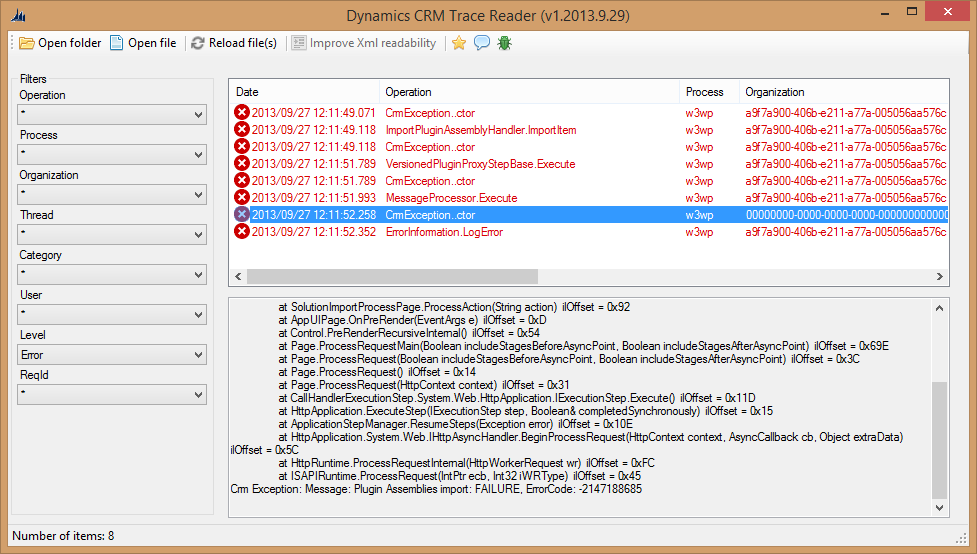This screenshot has height=554, width=977.
Task: Click the Open file toolbar button
Action: [x=143, y=43]
